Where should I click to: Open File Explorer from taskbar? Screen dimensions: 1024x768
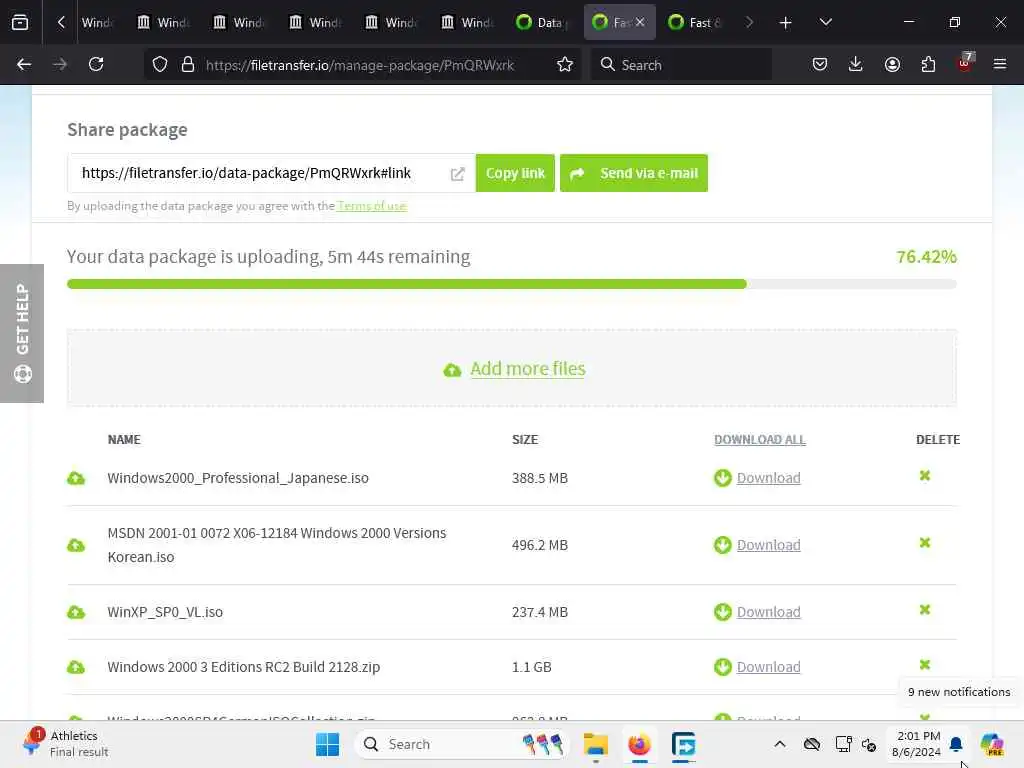tap(596, 744)
